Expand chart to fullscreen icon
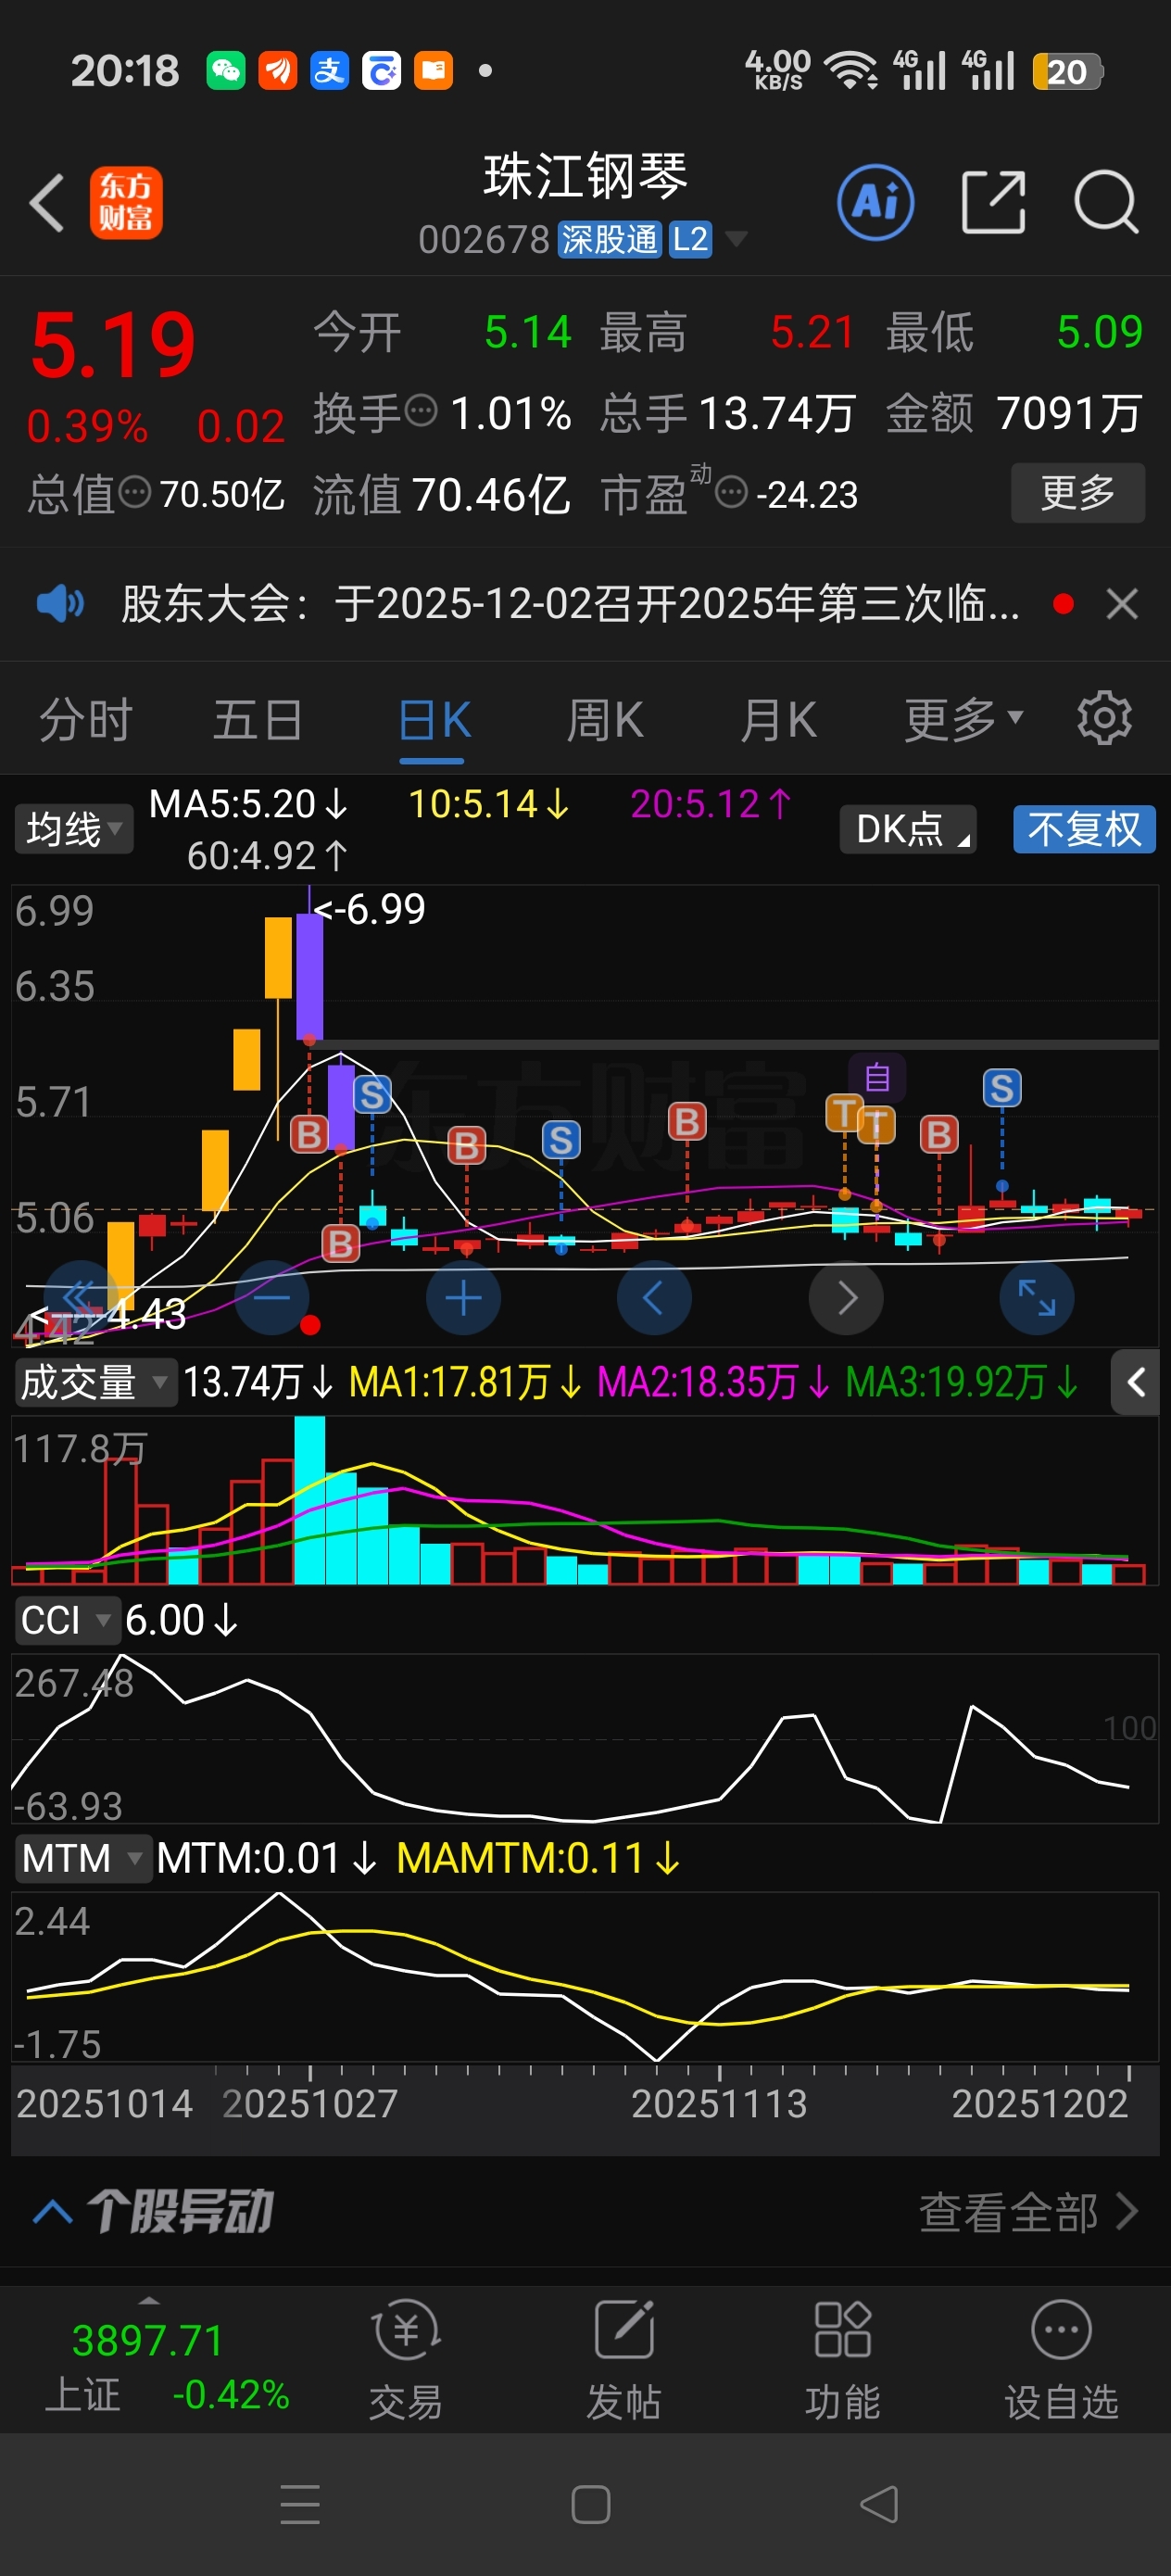This screenshot has height=2576, width=1171. 1037,1298
